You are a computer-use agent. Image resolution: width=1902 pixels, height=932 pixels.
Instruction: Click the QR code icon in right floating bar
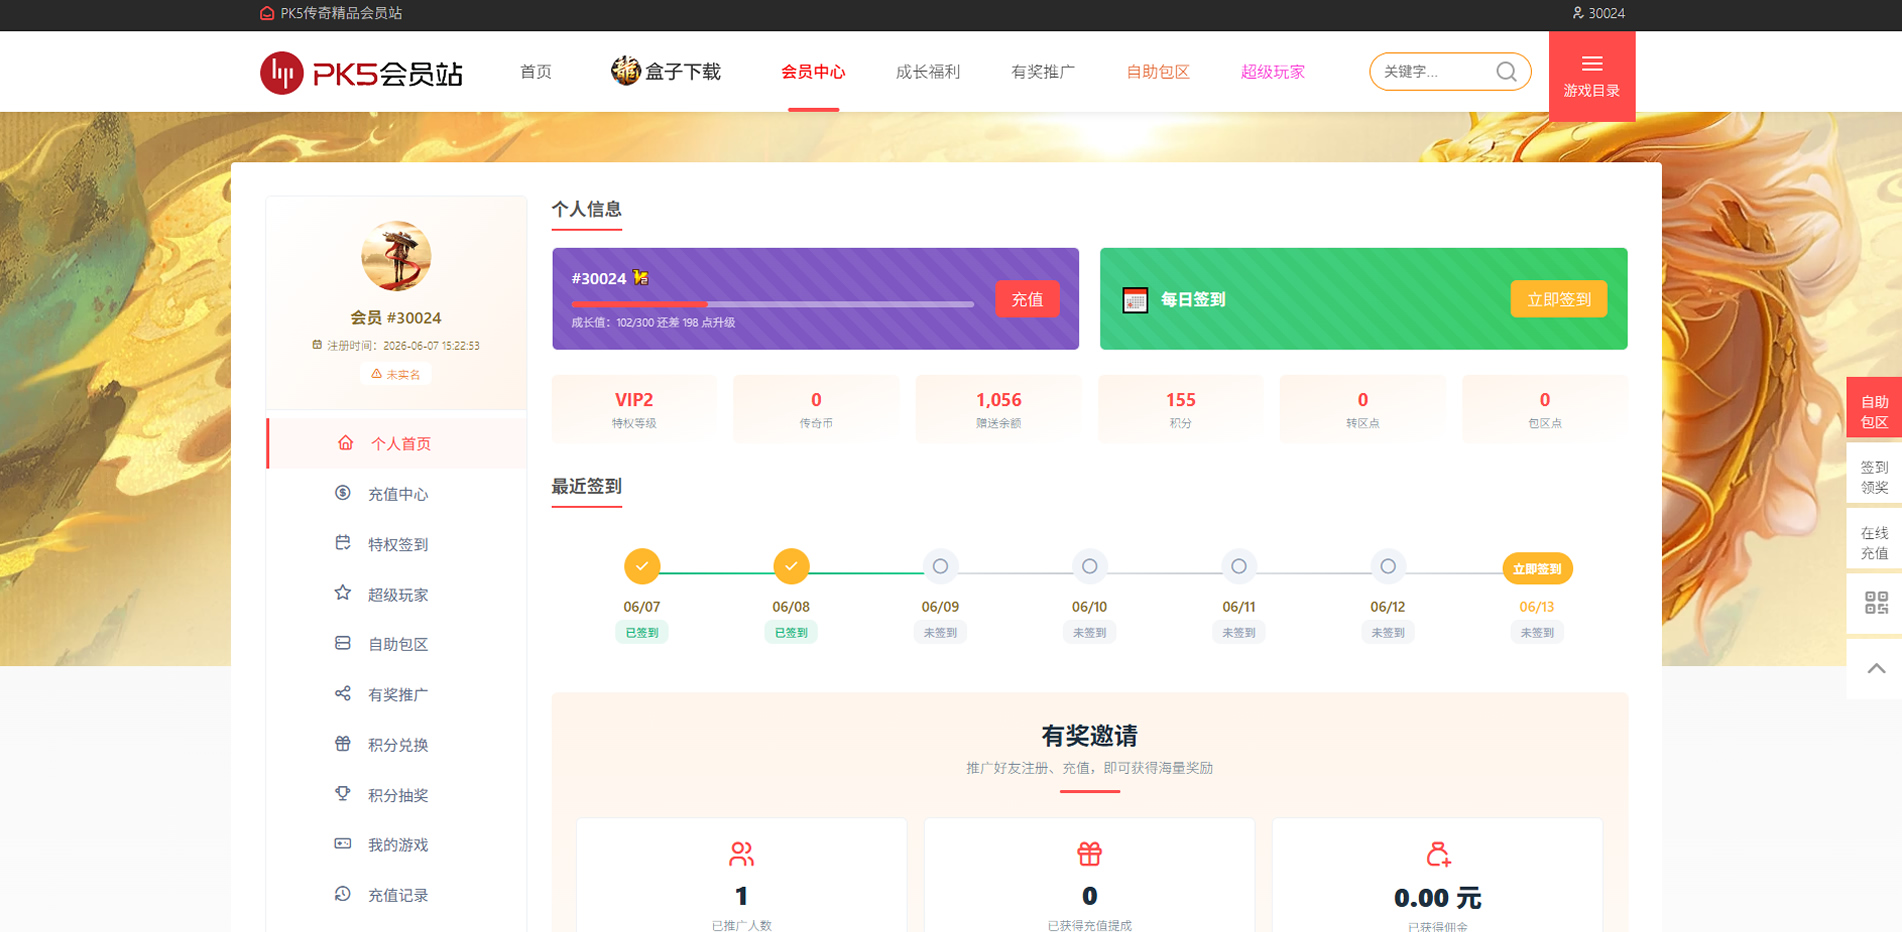(x=1876, y=602)
